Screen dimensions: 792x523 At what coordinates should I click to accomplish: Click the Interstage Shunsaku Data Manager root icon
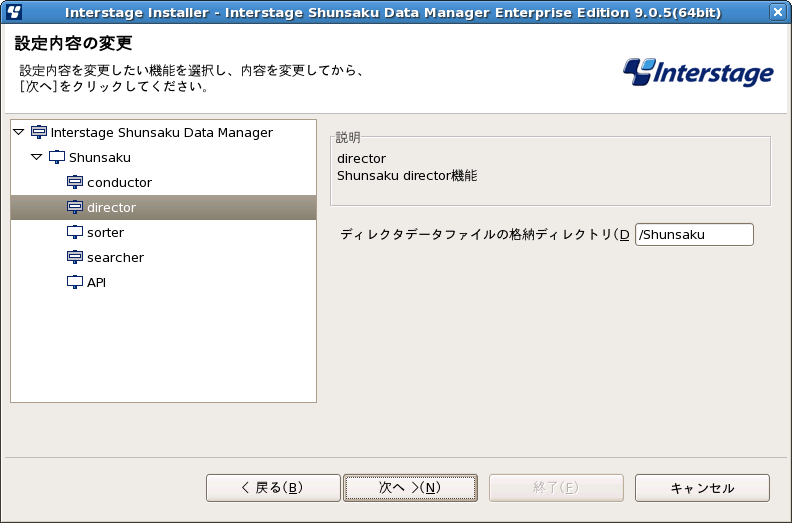click(39, 132)
